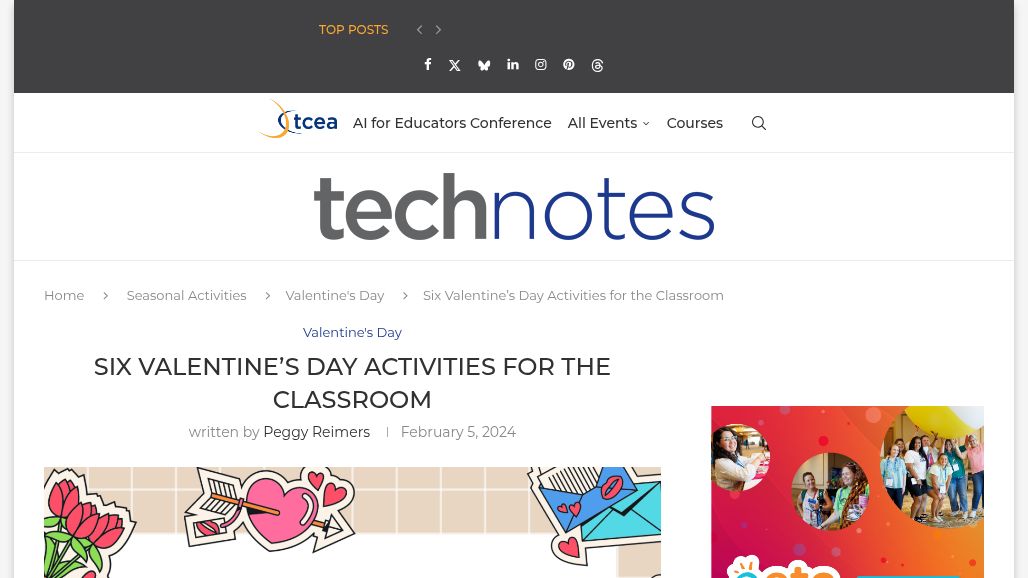Open the Instagram social icon
1028x578 pixels.
click(541, 65)
